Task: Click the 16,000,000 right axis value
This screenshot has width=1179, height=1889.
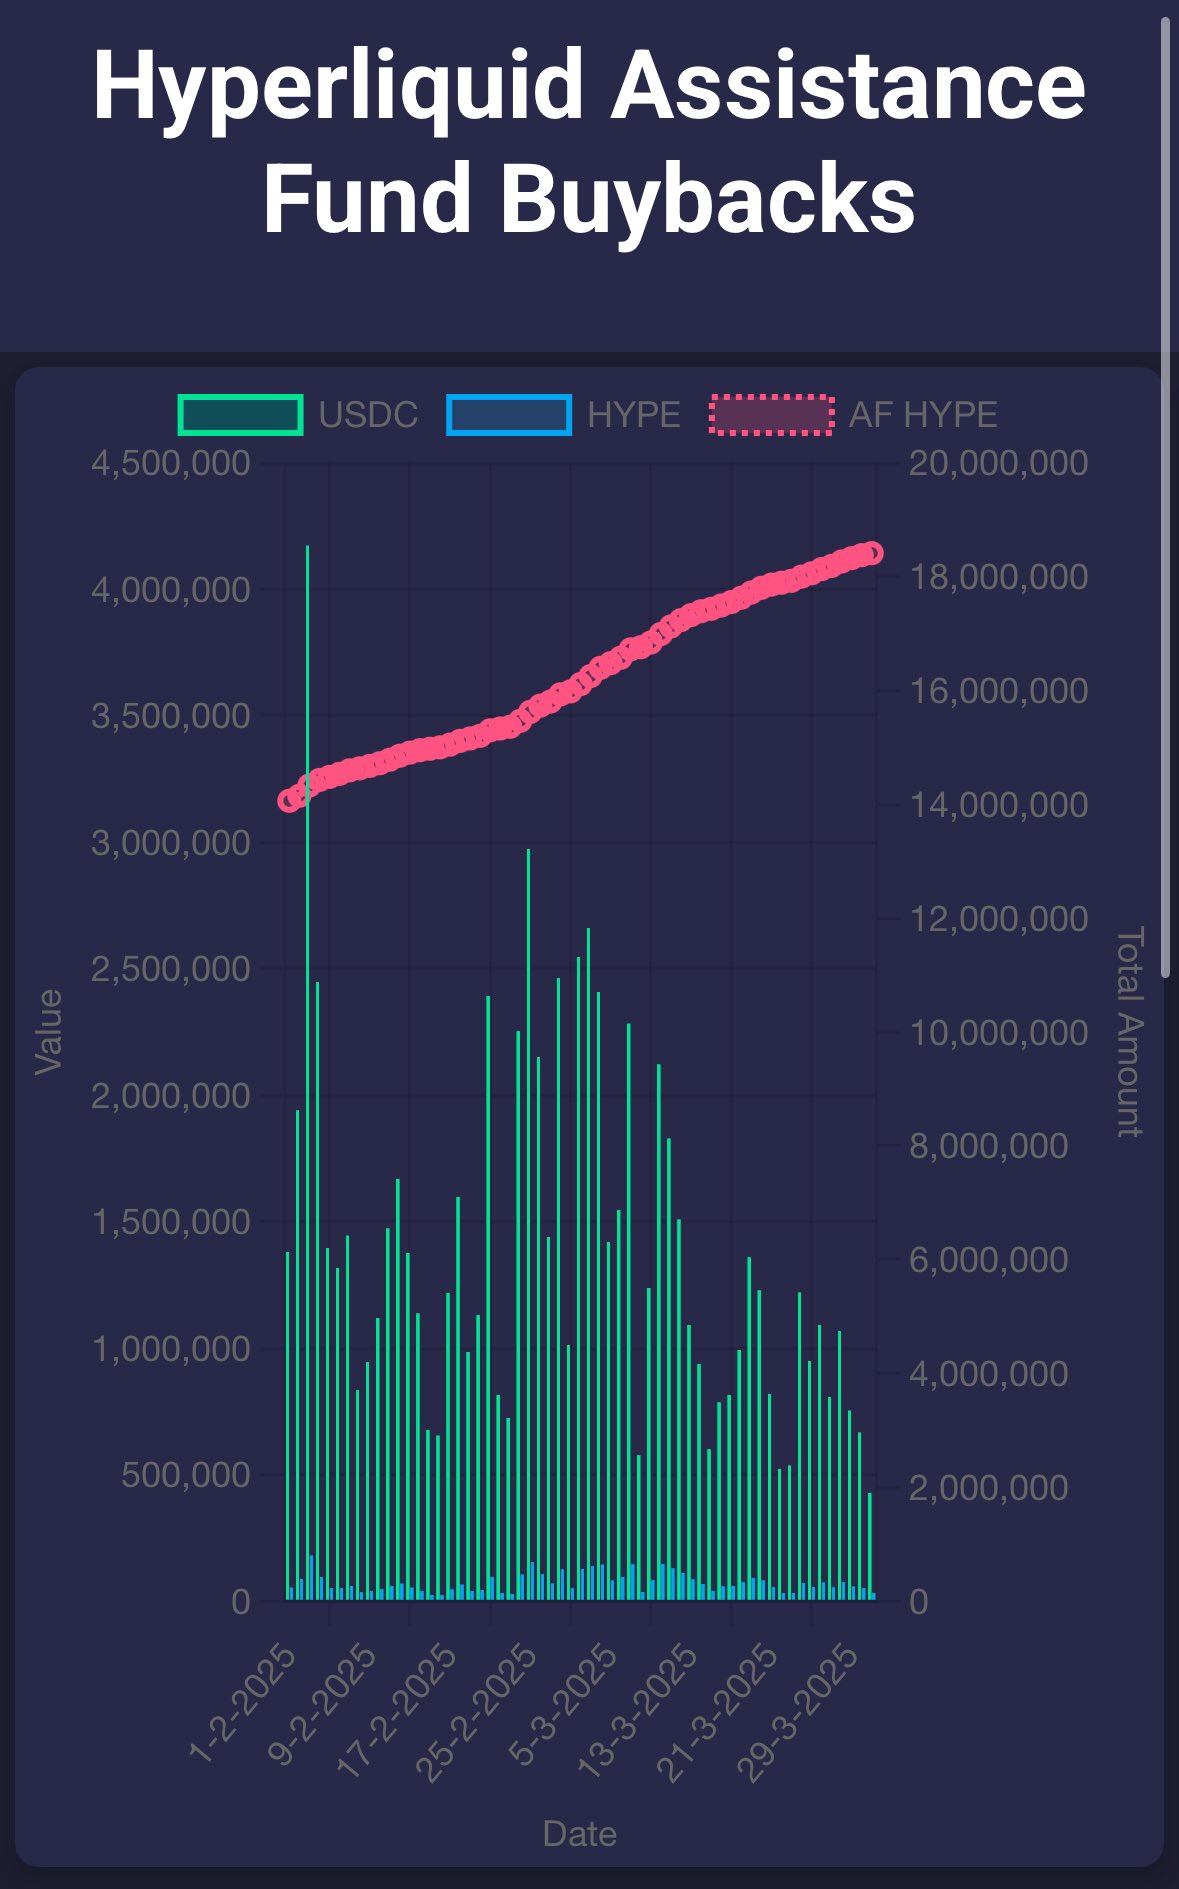Action: coord(998,691)
